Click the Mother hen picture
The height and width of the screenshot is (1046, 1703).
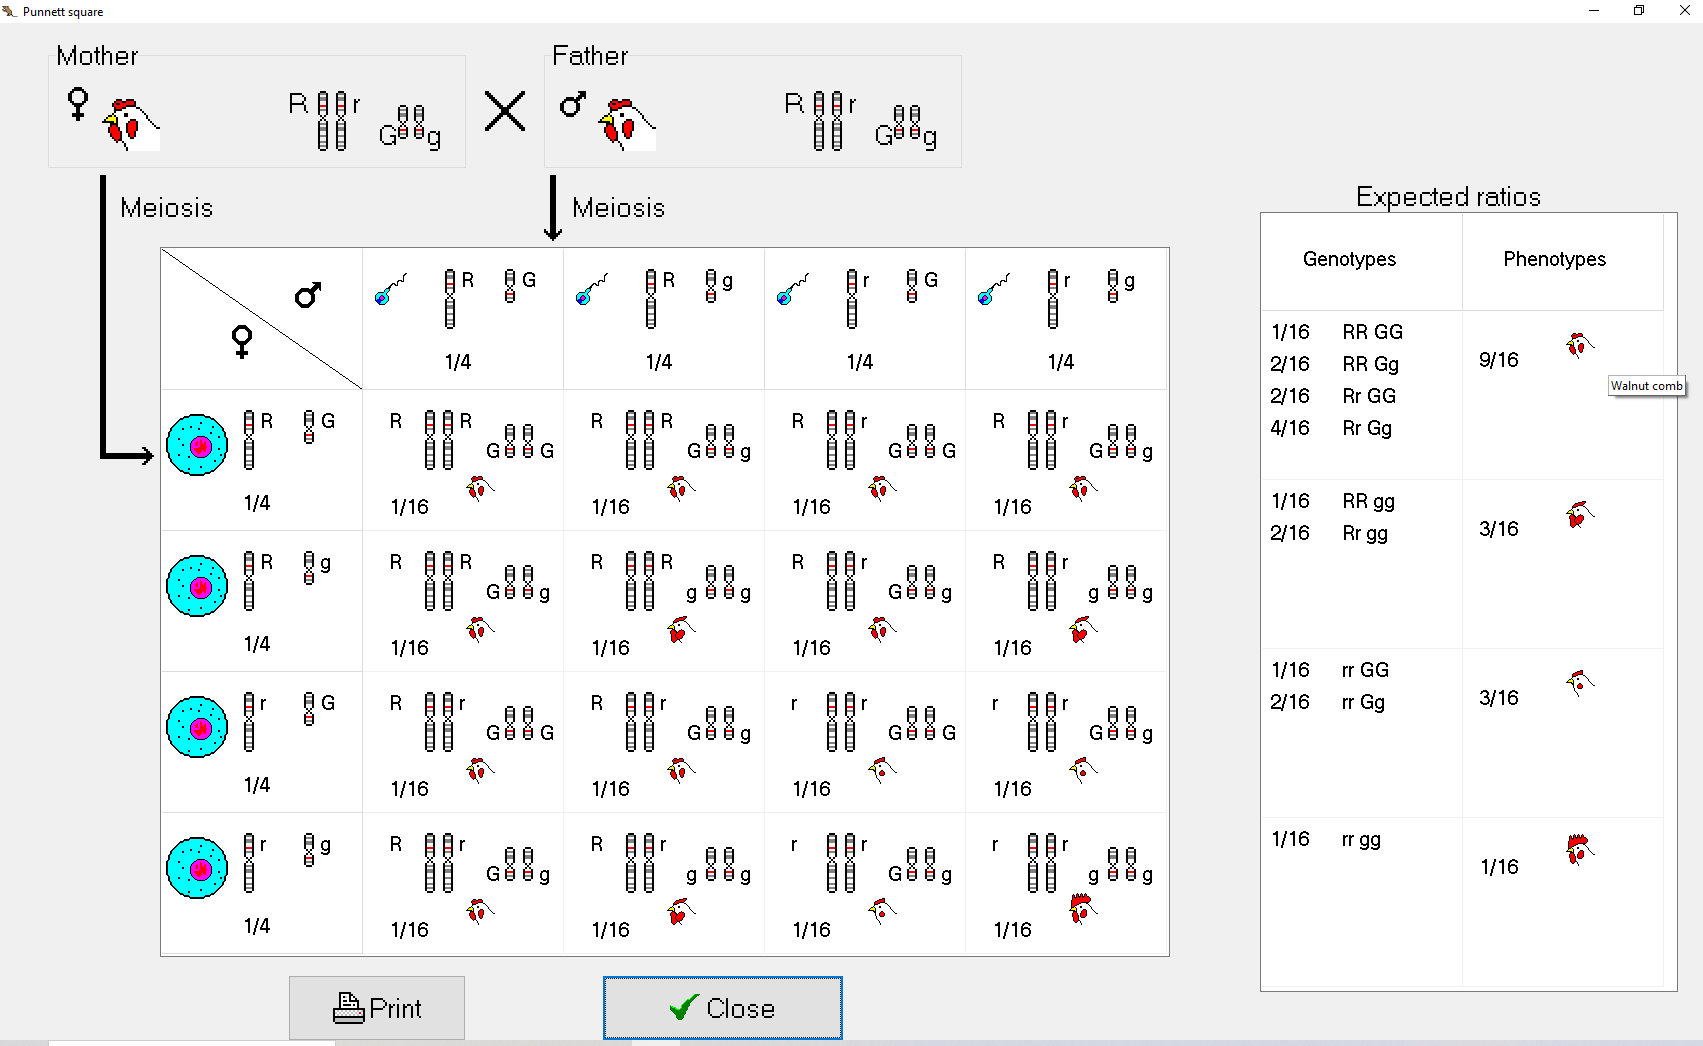131,124
